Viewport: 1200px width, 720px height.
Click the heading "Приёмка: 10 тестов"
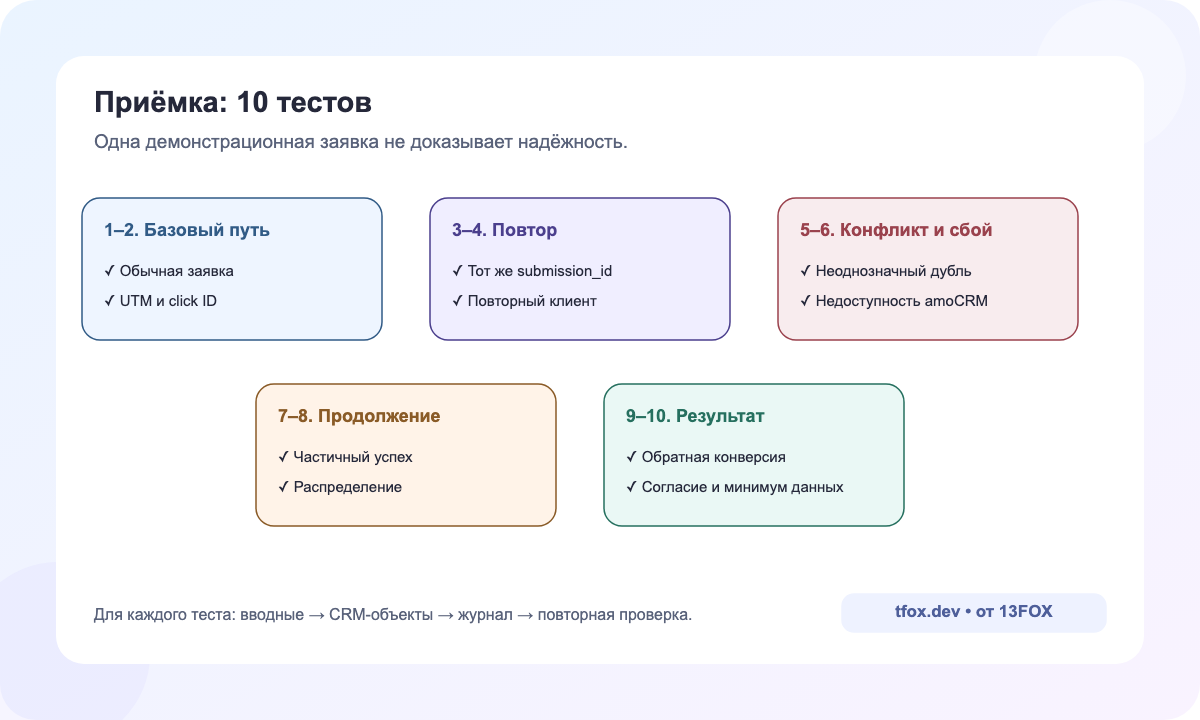click(x=233, y=103)
